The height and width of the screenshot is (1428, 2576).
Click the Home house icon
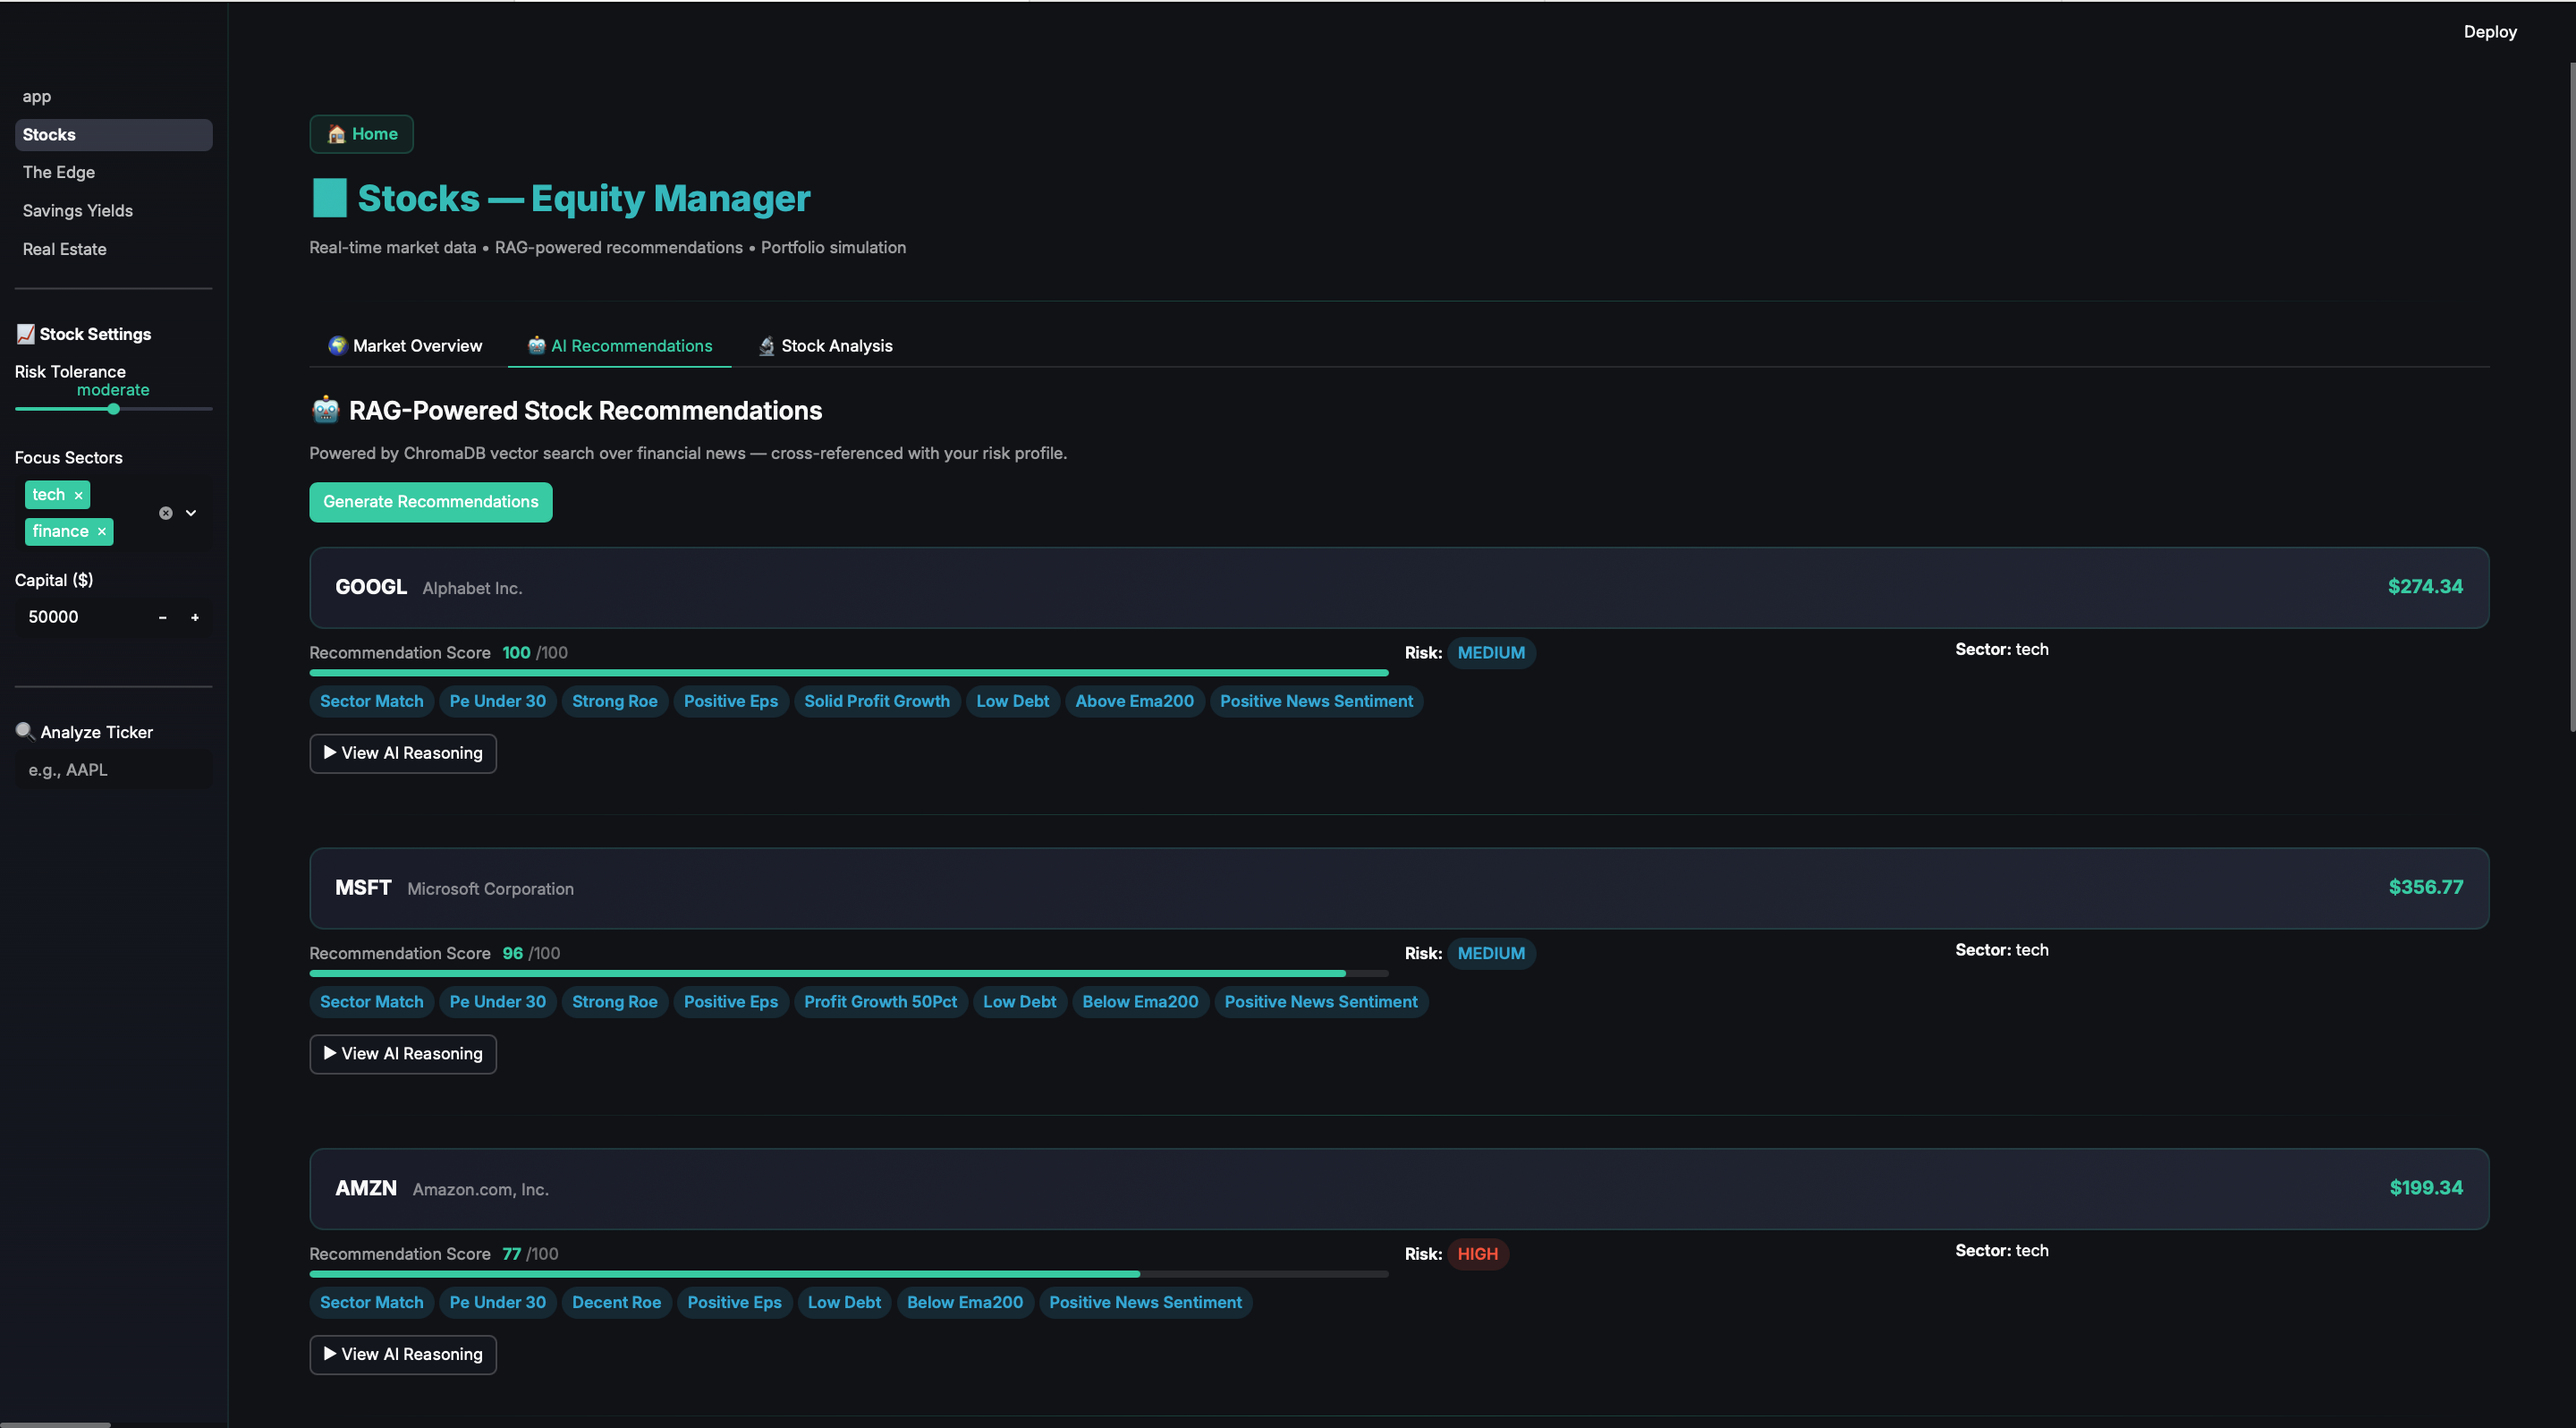(x=336, y=134)
